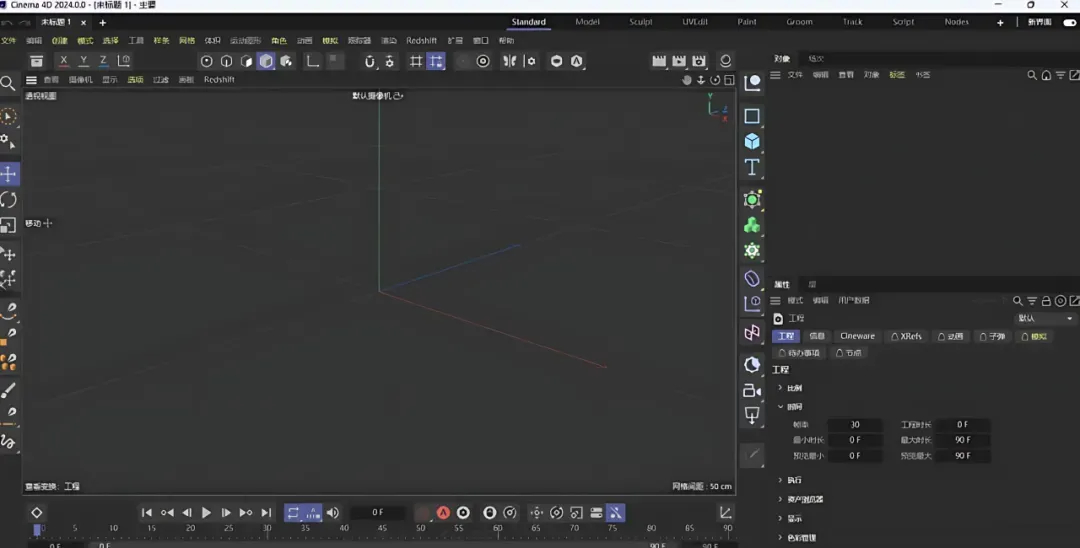Open the timeline dope sheet graph icon

tap(725, 512)
